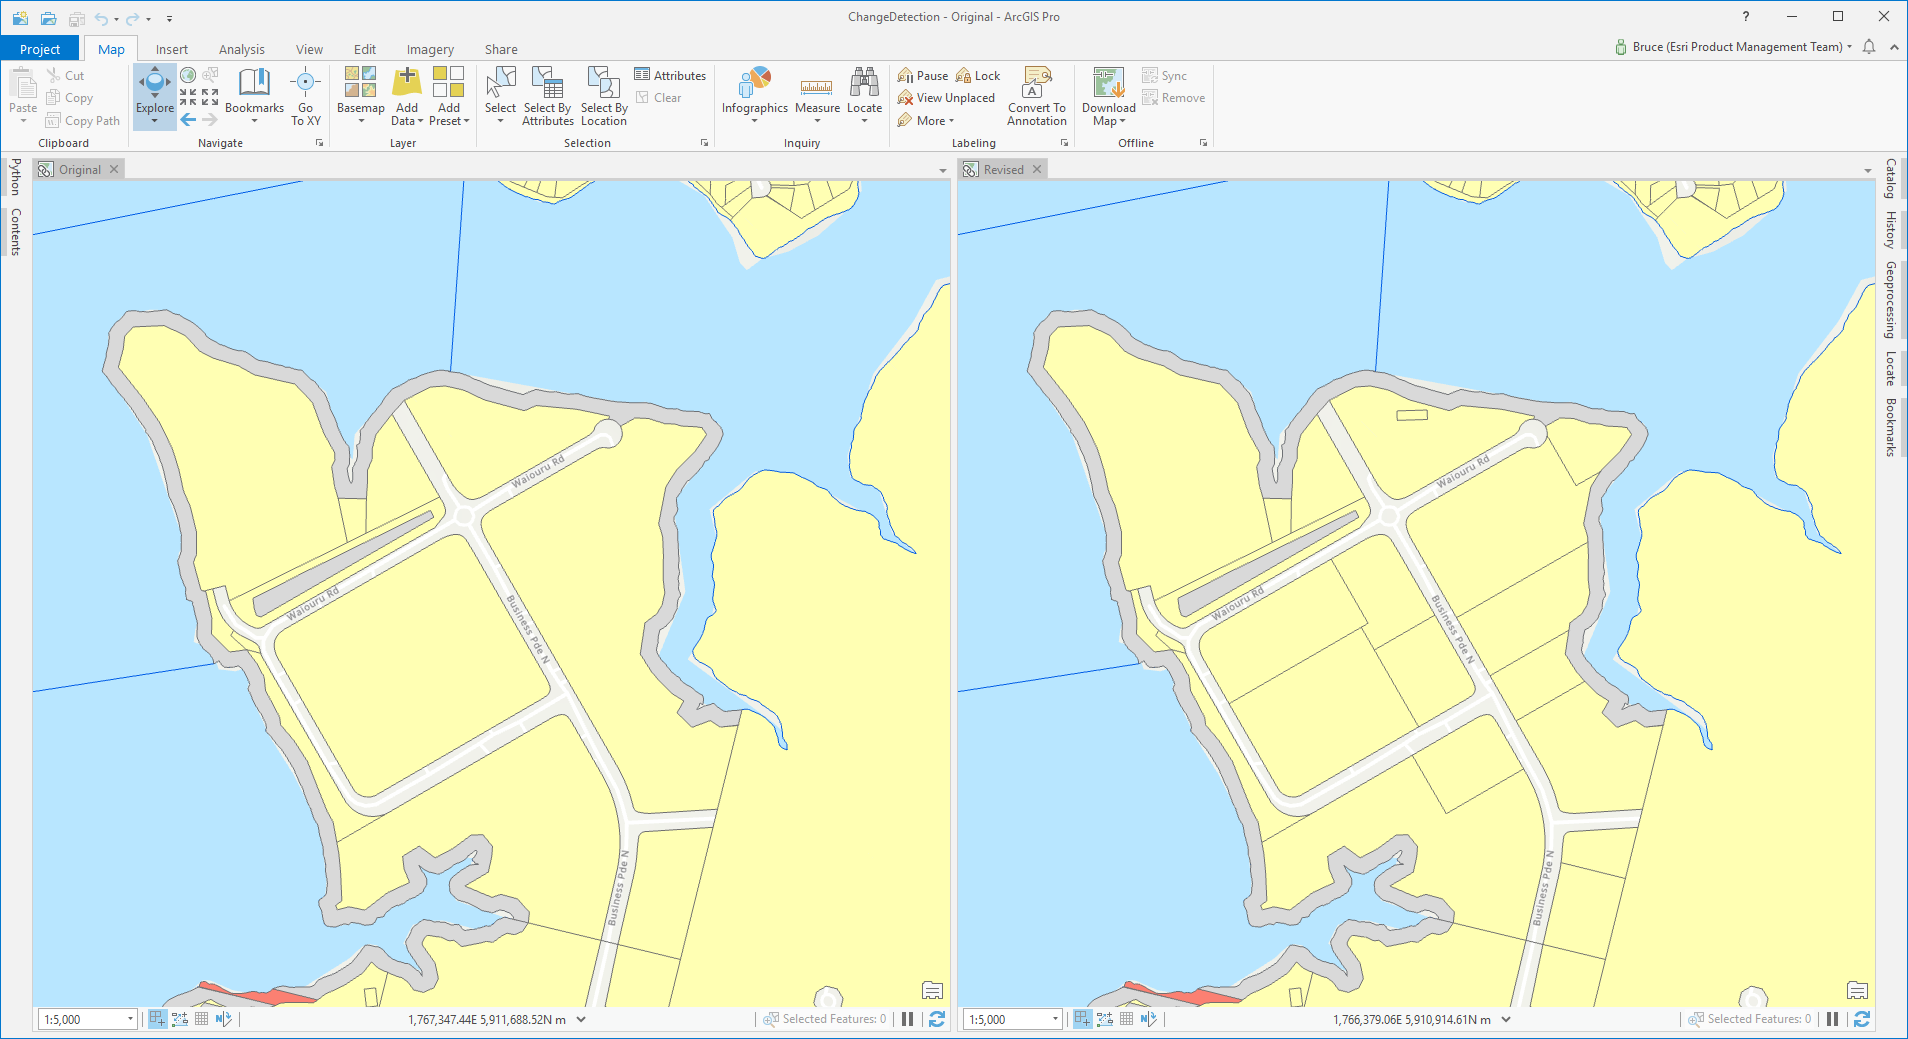Expand the Infographics dropdown
The width and height of the screenshot is (1908, 1039).
click(754, 121)
